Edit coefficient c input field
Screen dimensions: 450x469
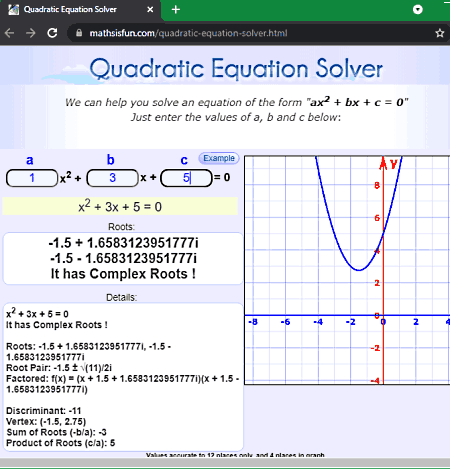click(186, 178)
